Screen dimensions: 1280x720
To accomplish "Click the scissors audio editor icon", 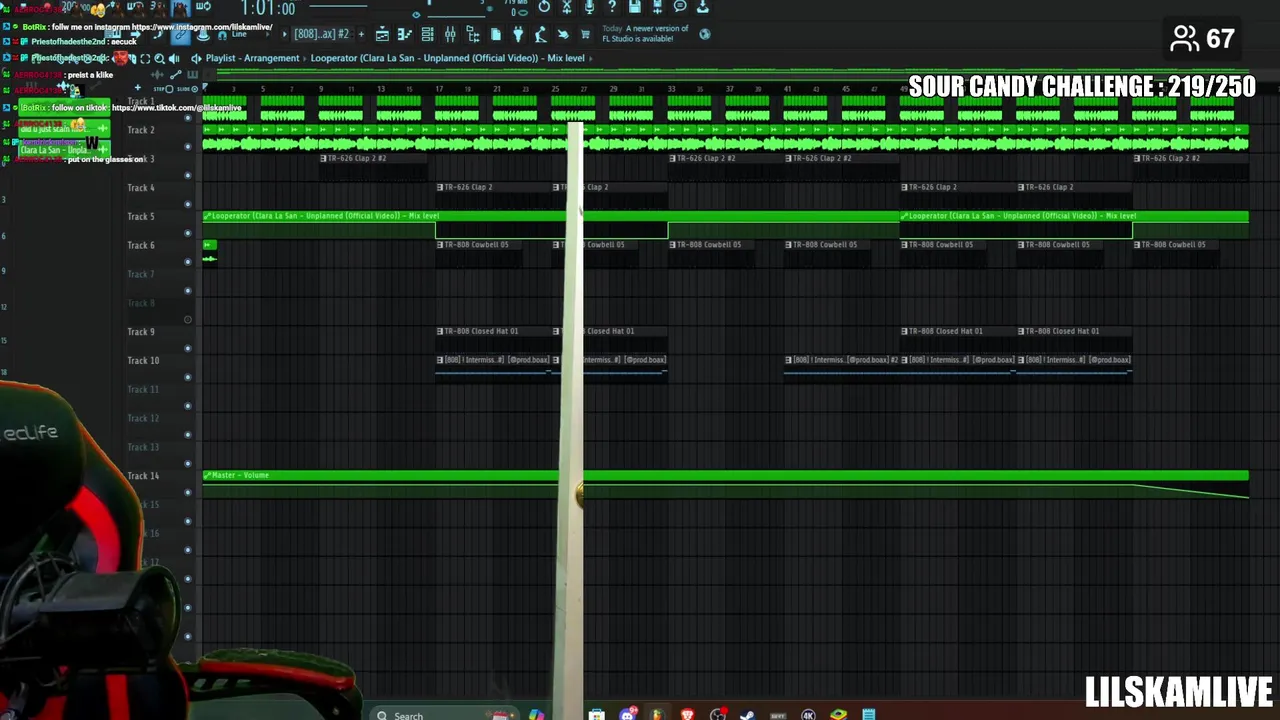I will [567, 7].
